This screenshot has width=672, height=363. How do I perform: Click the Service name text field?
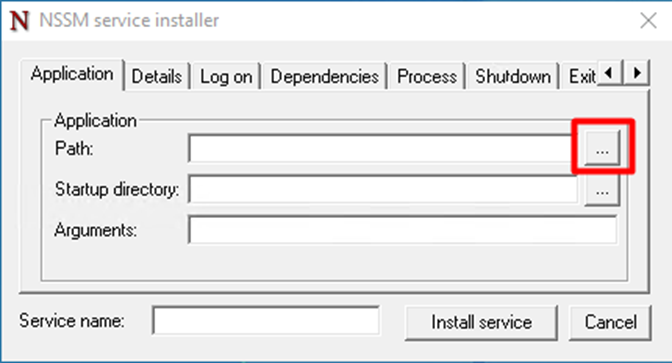[x=266, y=321]
